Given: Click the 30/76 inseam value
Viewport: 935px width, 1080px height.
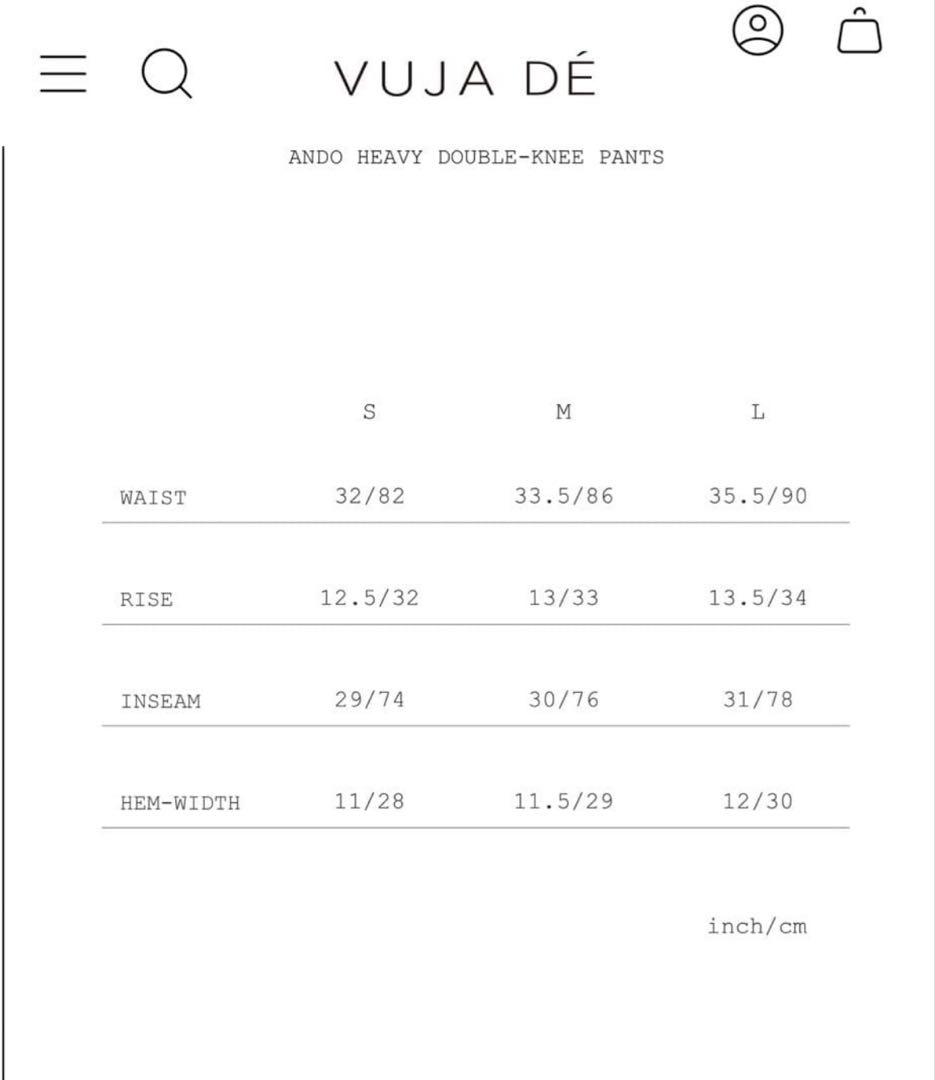Looking at the screenshot, I should (x=564, y=700).
